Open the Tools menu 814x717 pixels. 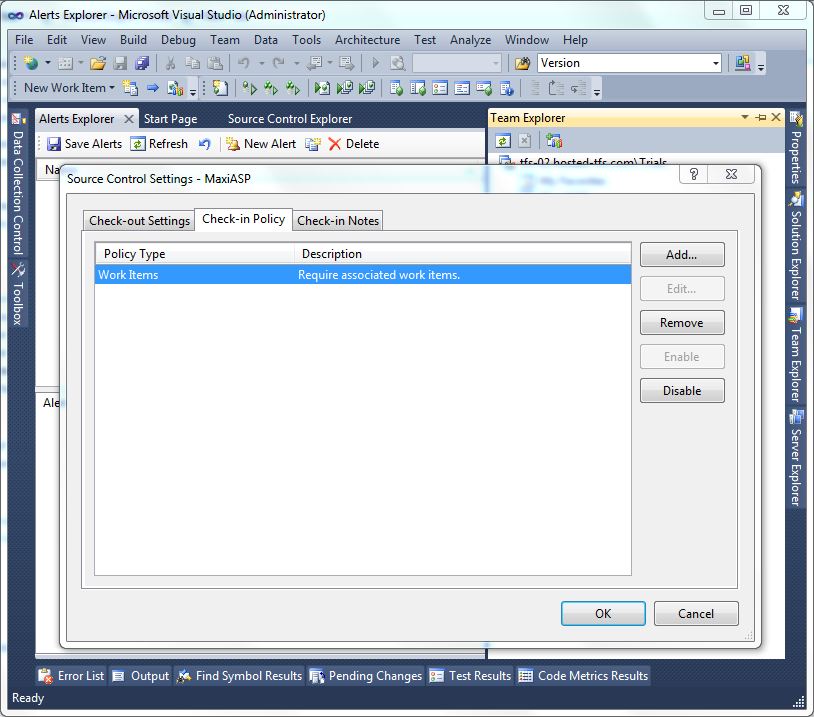point(306,40)
